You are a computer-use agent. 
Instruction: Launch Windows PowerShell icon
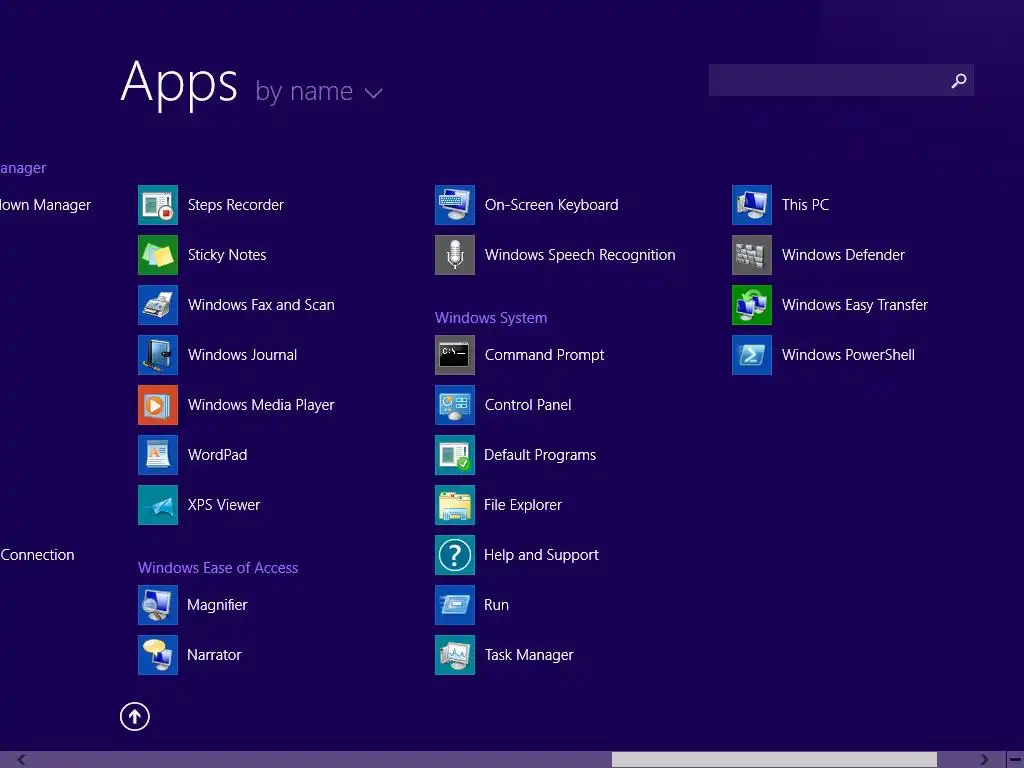pos(752,355)
